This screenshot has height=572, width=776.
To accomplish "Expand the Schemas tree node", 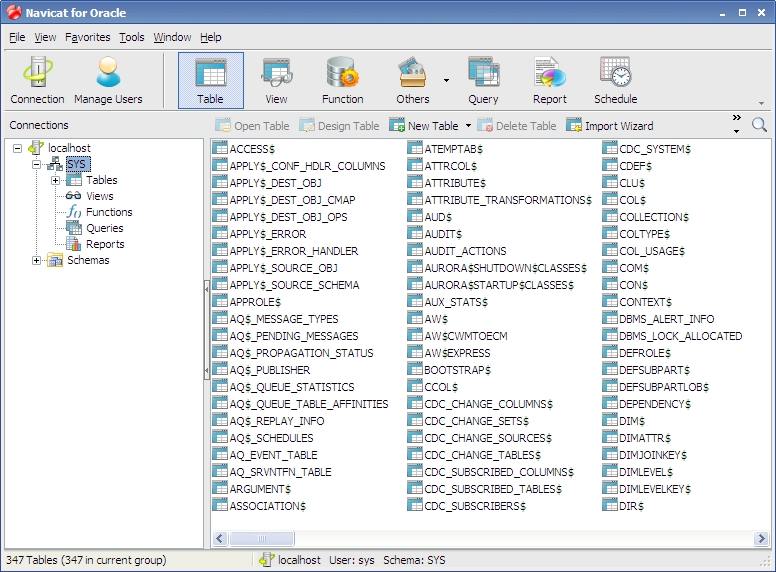I will click(x=36, y=260).
